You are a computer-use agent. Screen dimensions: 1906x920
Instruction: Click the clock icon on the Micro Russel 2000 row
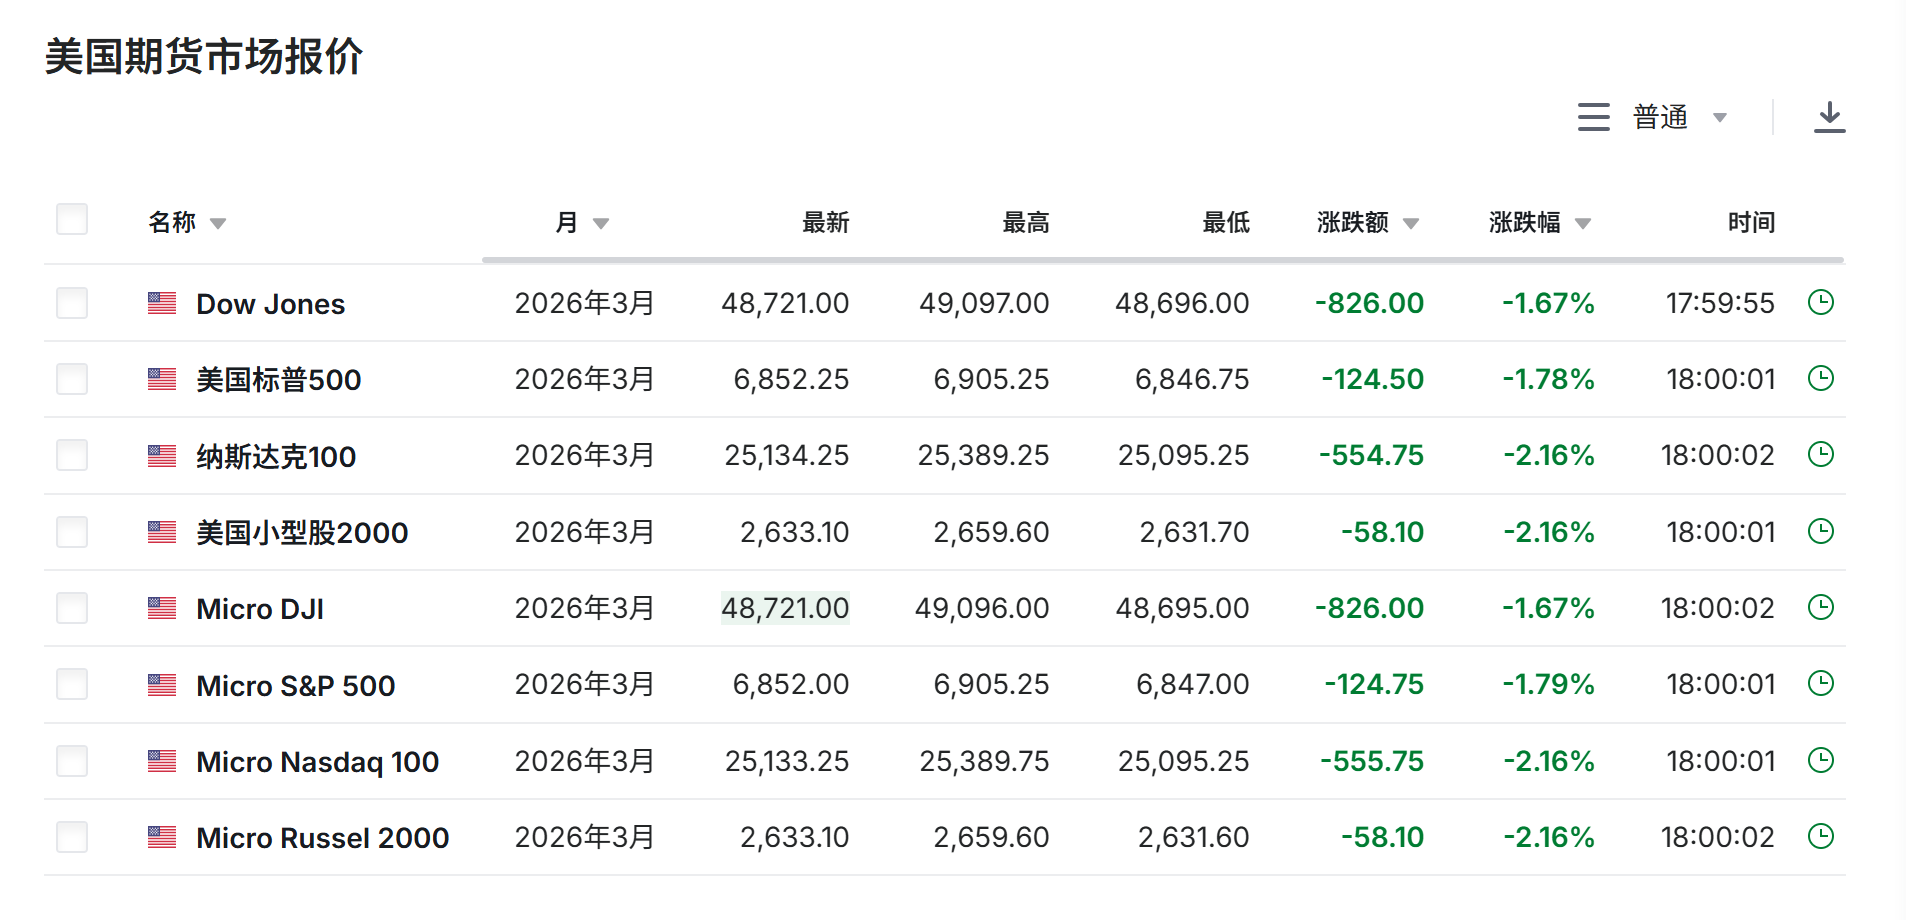1822,837
